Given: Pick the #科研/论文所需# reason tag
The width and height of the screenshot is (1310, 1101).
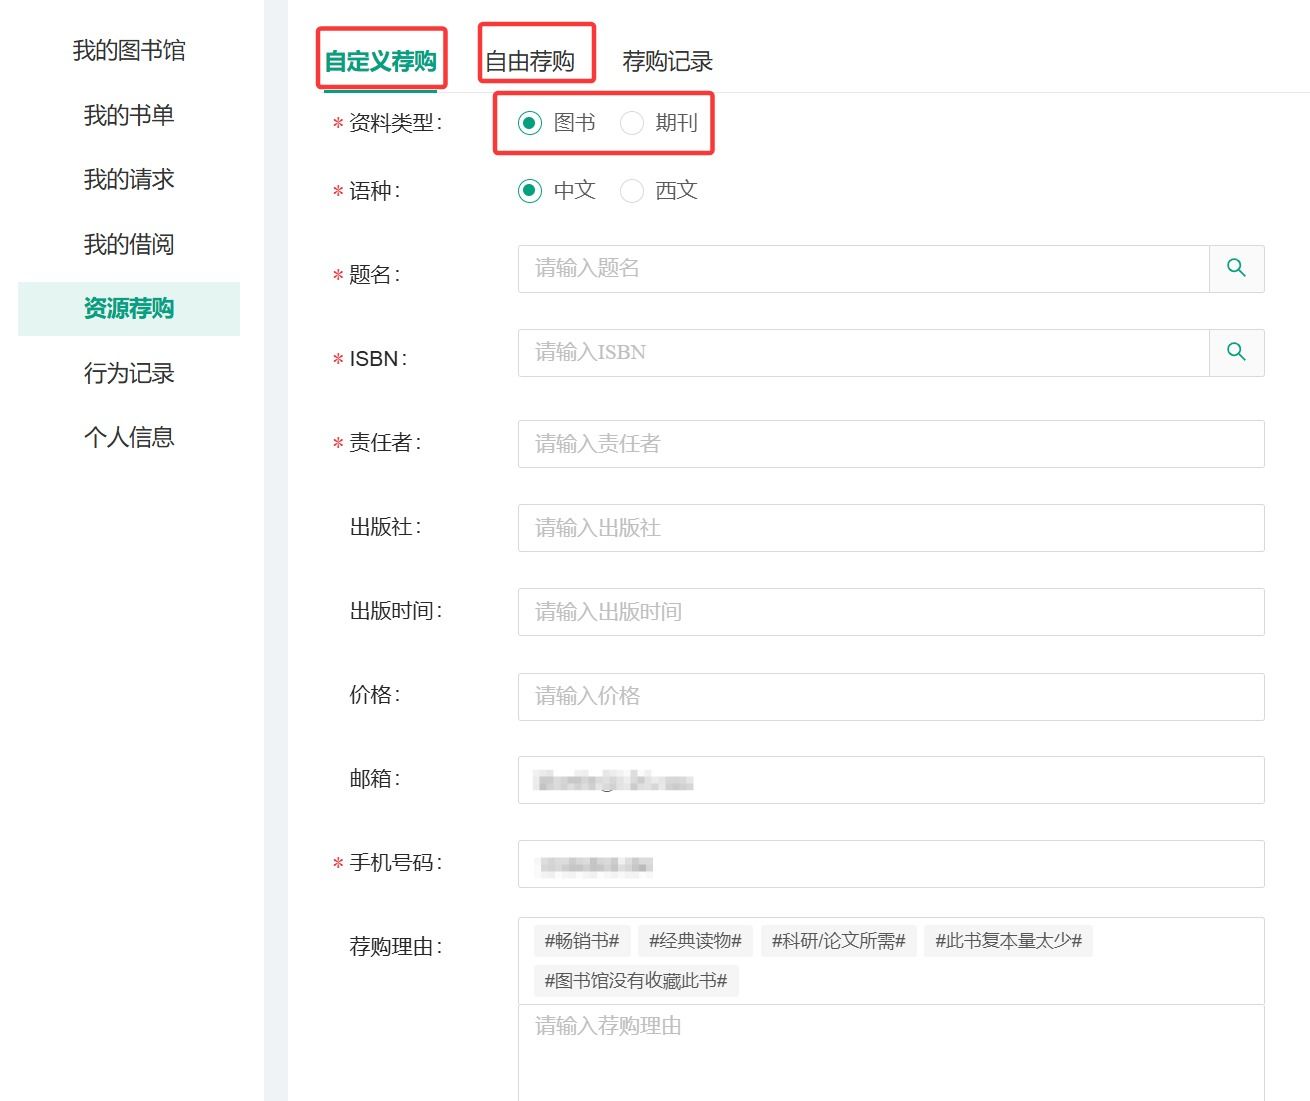Looking at the screenshot, I should point(838,941).
